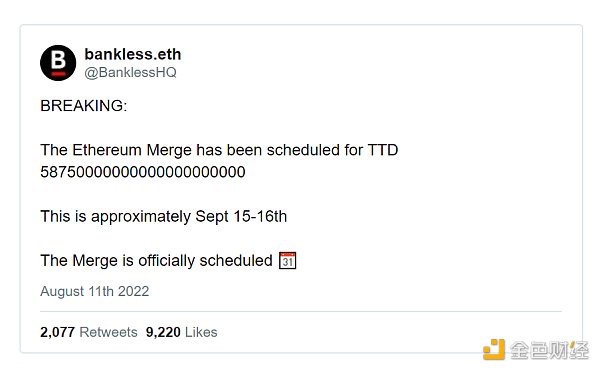Click the word Likes label
This screenshot has width=600, height=371.
pos(201,332)
